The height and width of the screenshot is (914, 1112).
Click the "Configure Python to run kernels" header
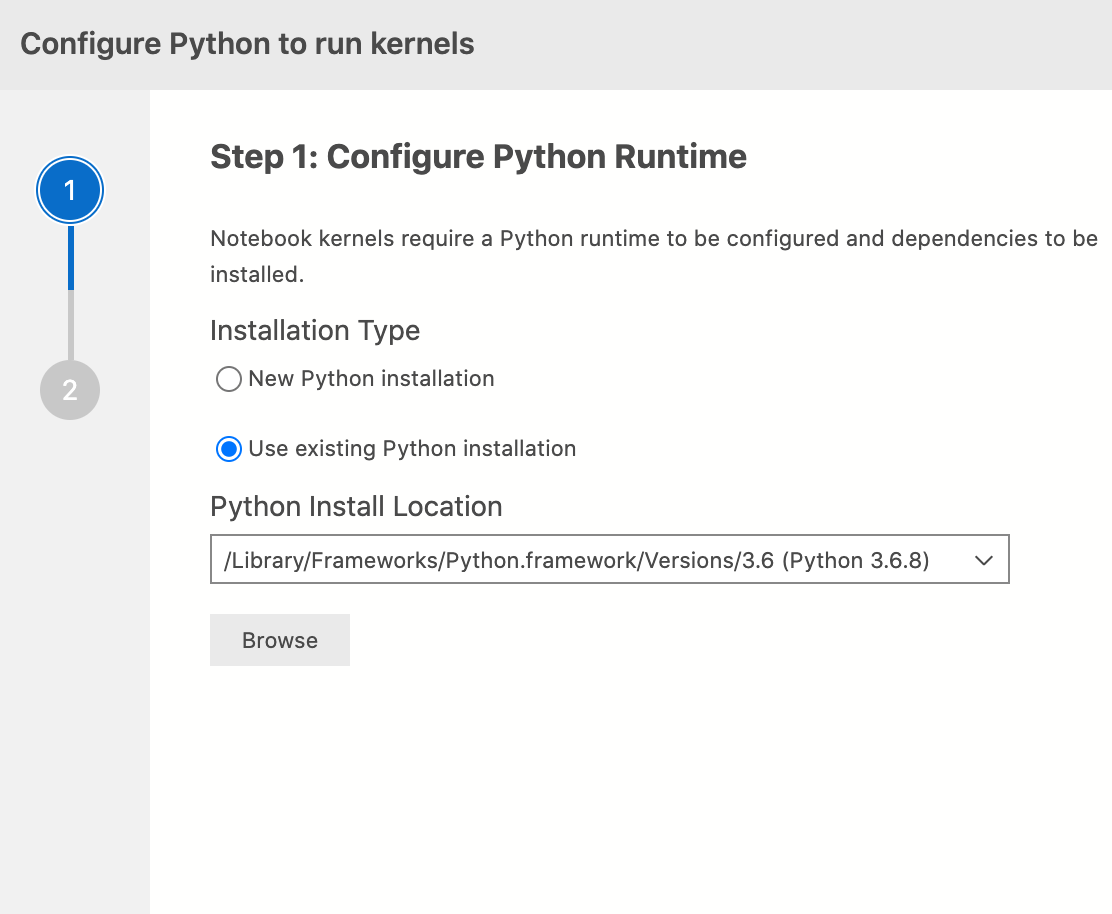point(246,43)
